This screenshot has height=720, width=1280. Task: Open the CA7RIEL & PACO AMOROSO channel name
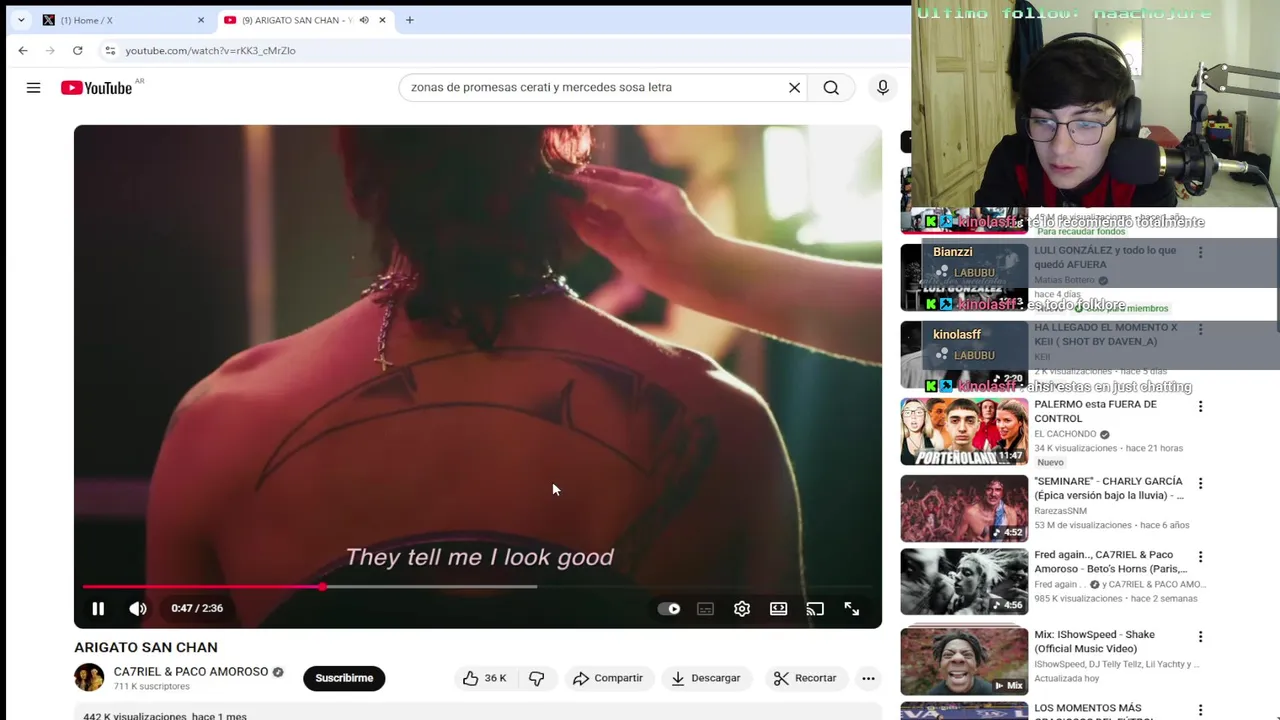pyautogui.click(x=190, y=672)
